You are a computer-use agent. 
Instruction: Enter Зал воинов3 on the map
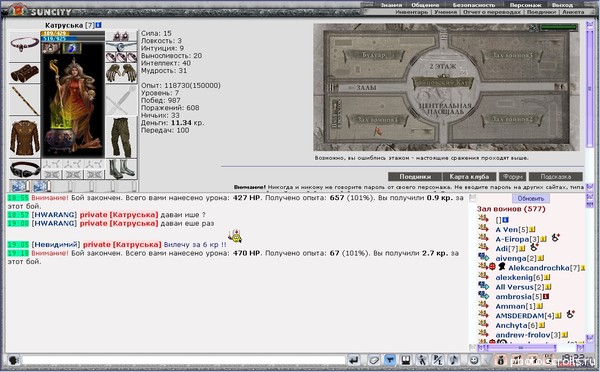513,56
